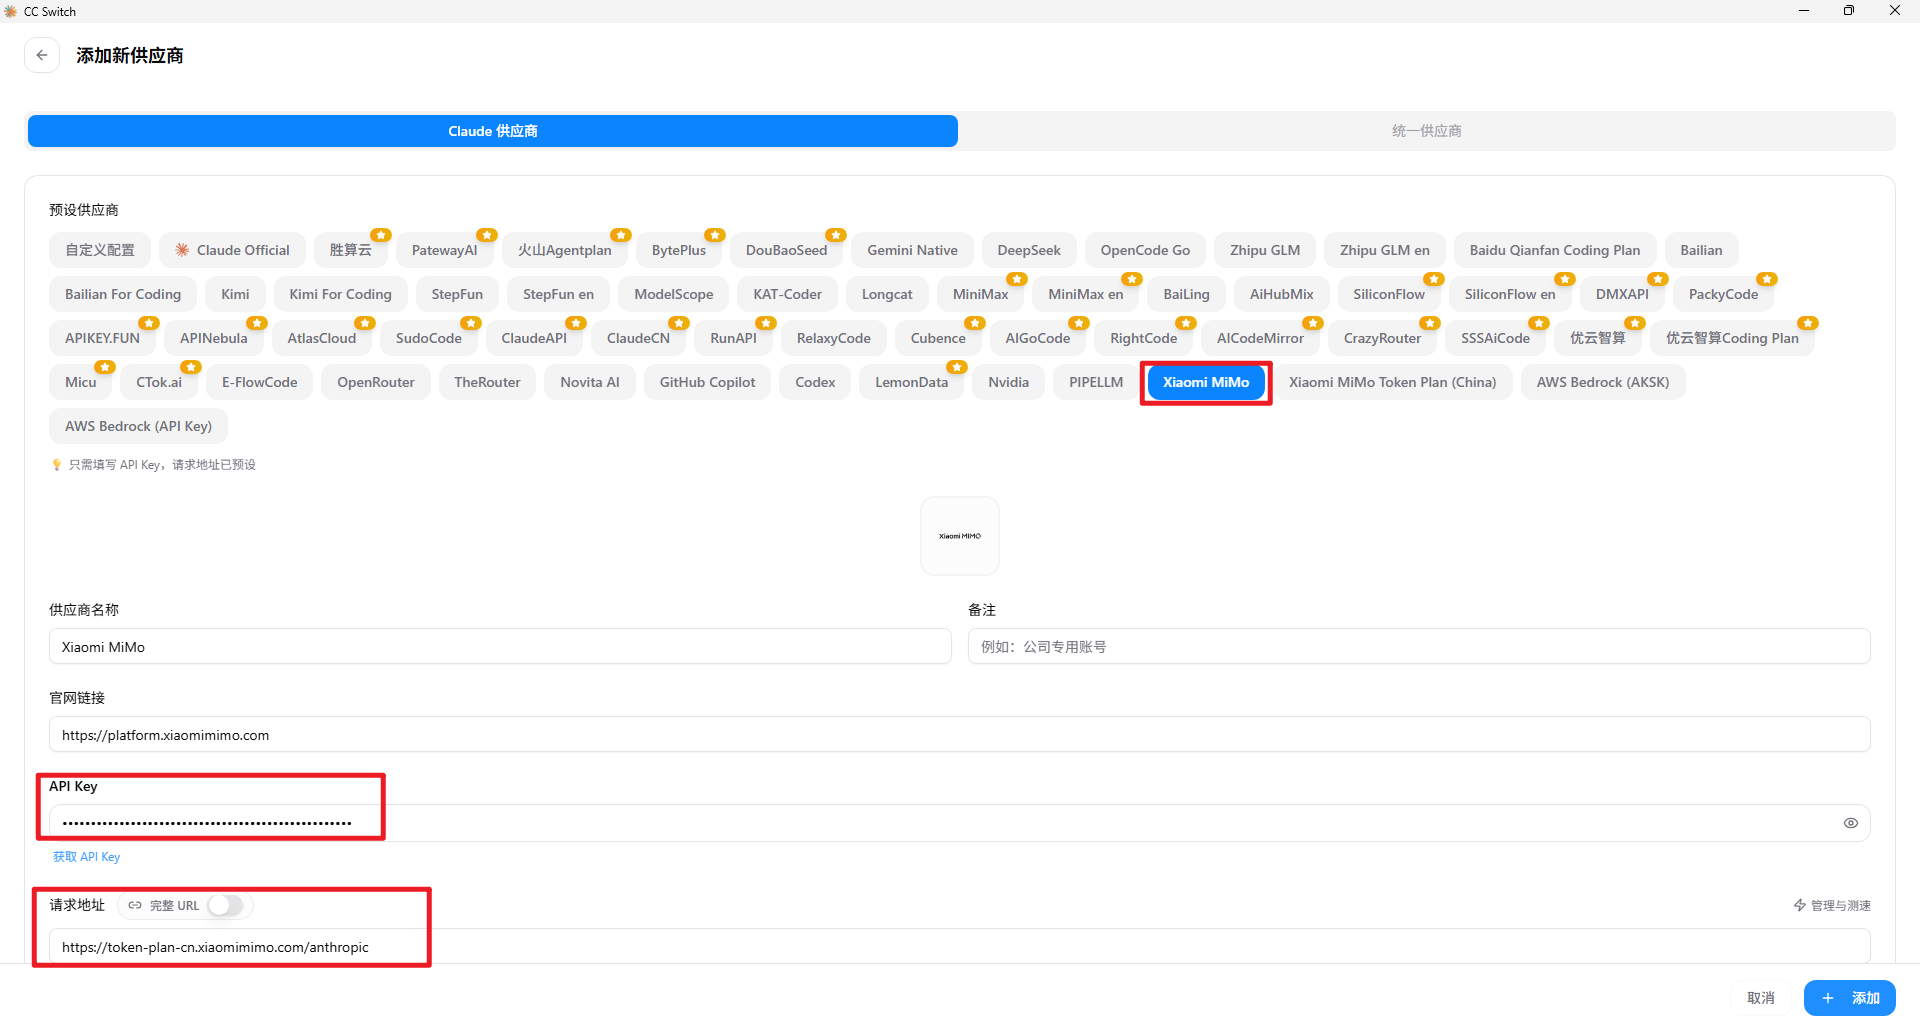1920x1028 pixels.
Task: Pick the TheRouter provider preset
Action: 487,382
